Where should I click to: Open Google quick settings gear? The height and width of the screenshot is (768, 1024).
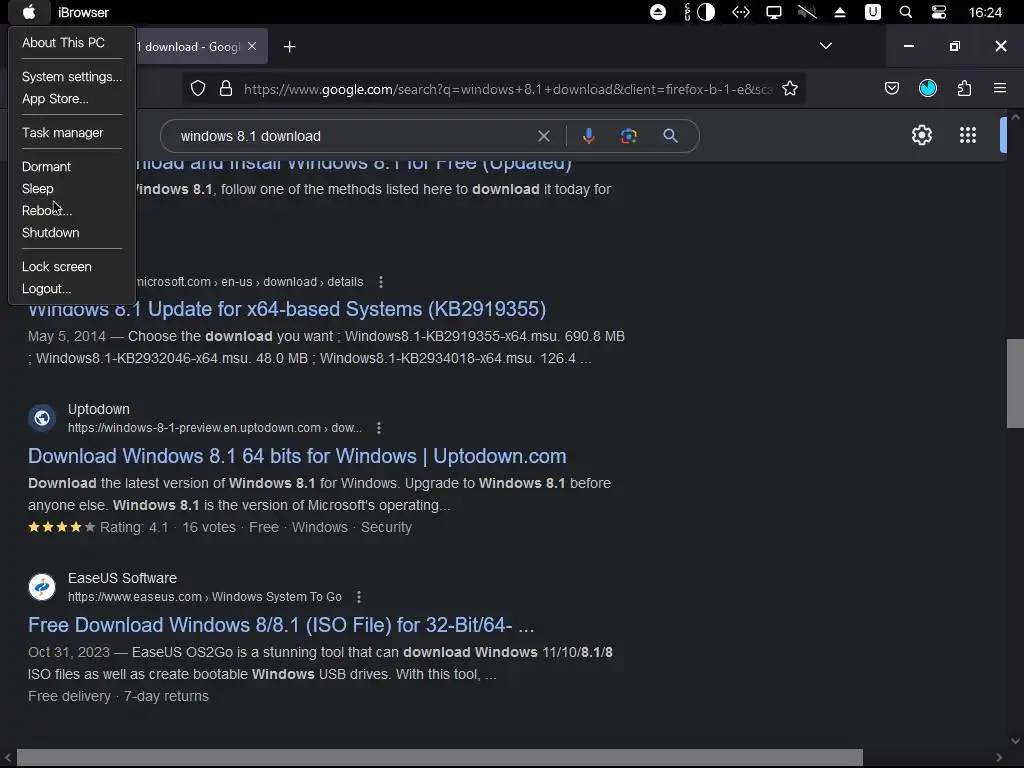[921, 135]
